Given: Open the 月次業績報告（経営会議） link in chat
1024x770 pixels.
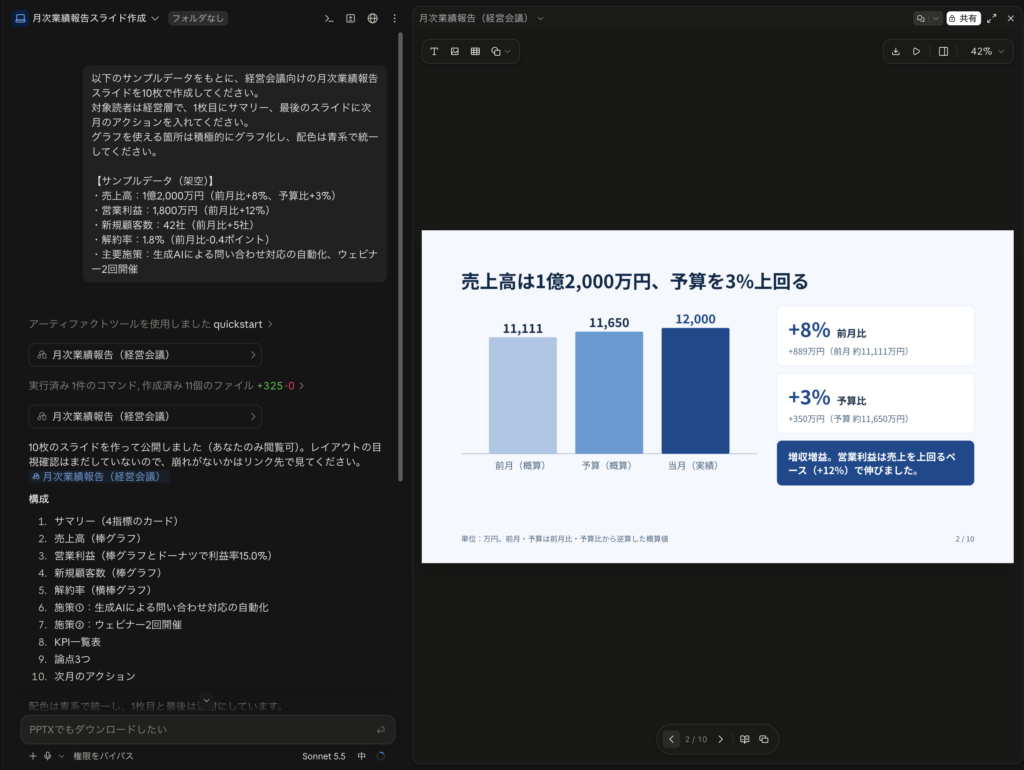Looking at the screenshot, I should (x=99, y=477).
